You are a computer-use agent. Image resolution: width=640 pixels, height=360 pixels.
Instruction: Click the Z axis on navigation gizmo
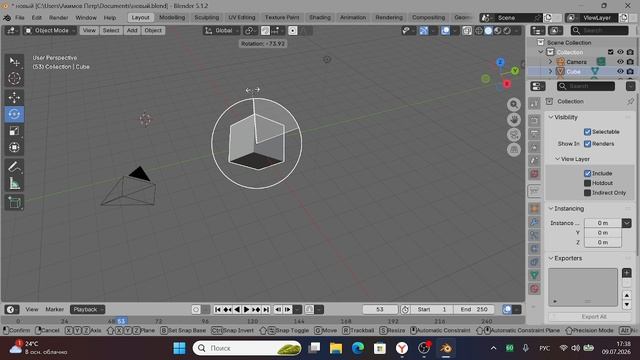[x=500, y=62]
